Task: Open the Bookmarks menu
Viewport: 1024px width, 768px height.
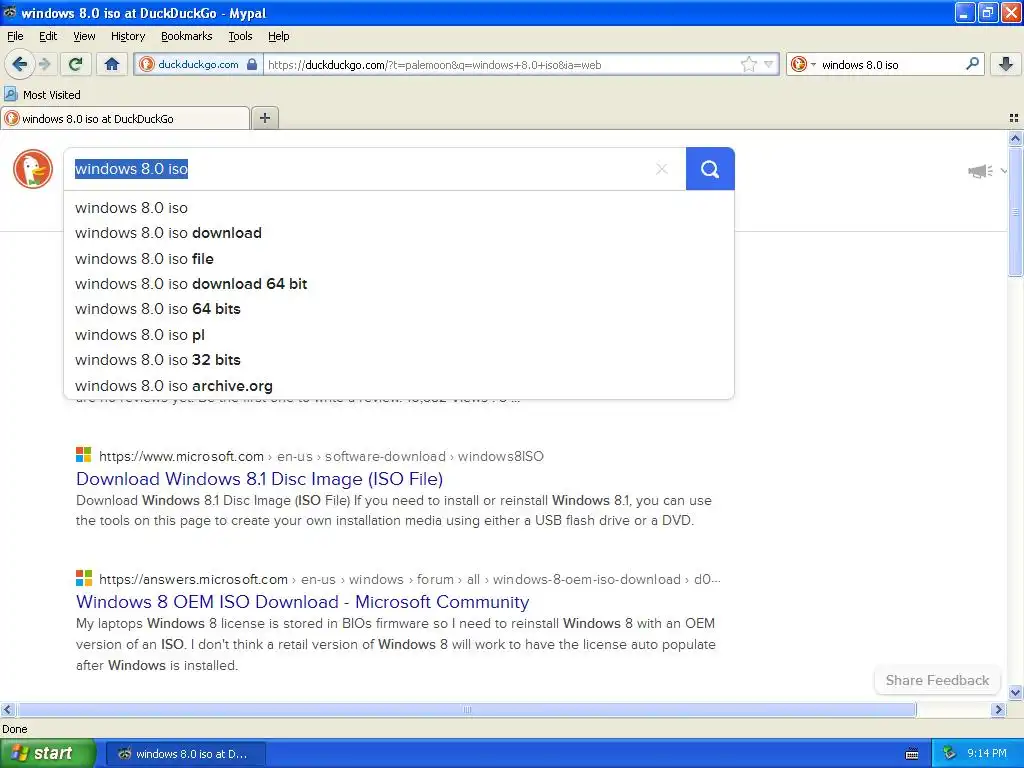Action: [x=186, y=36]
